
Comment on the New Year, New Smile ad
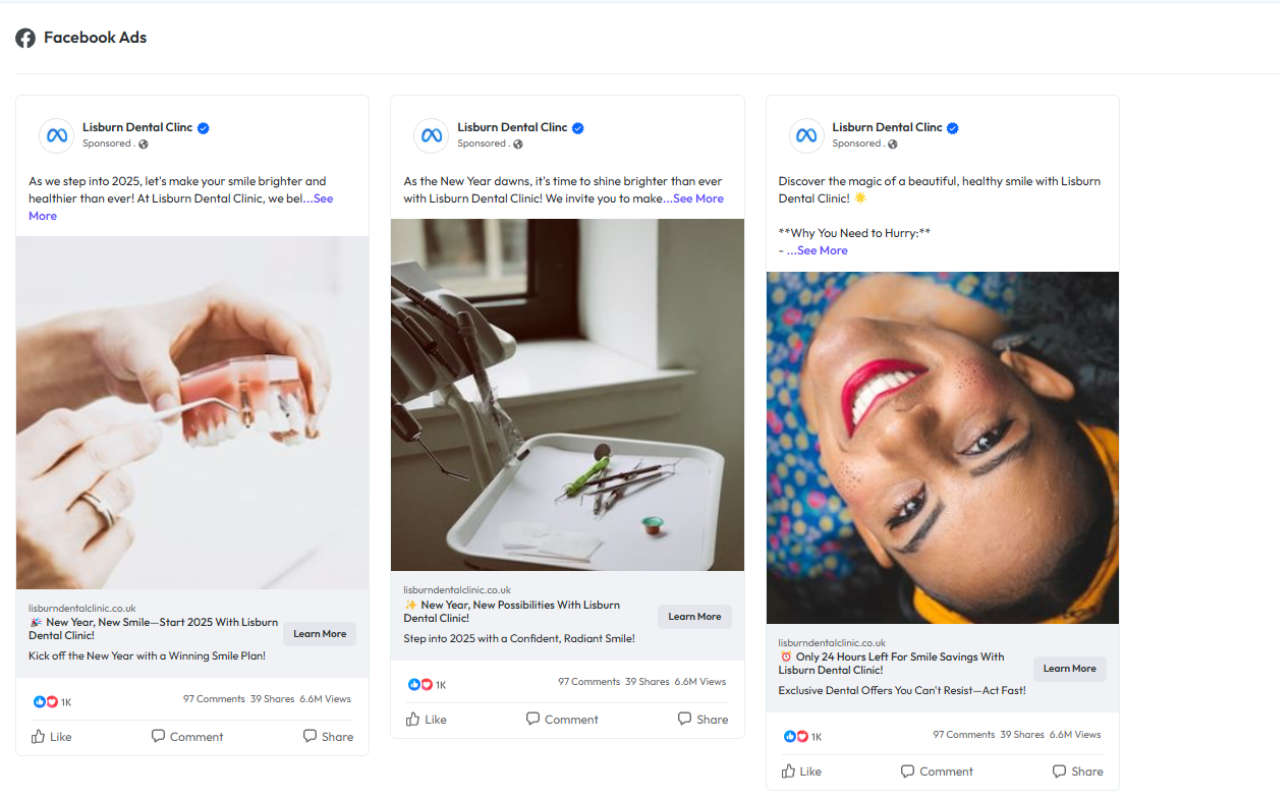(x=187, y=737)
